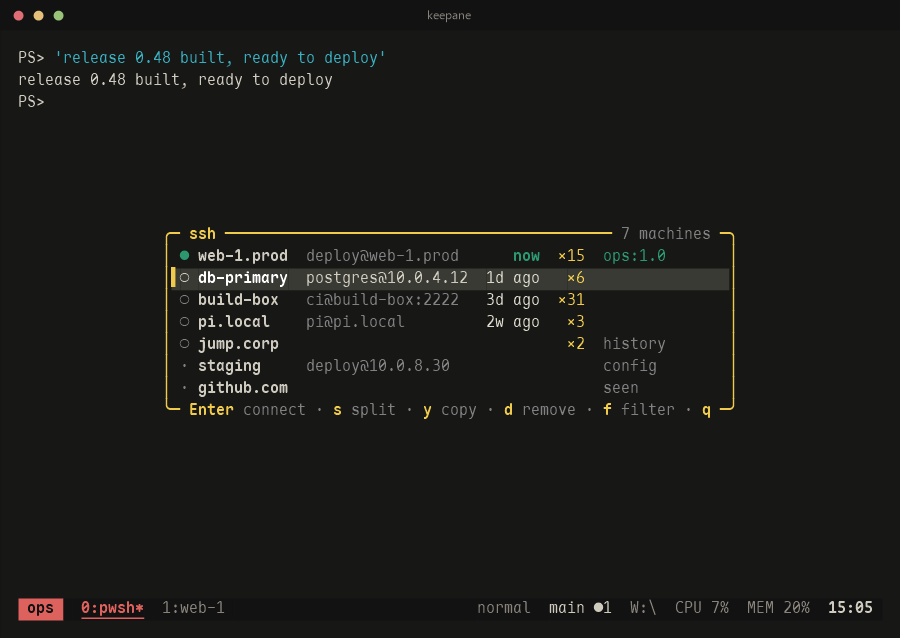Select the web-1.prod machine row

coord(450,256)
